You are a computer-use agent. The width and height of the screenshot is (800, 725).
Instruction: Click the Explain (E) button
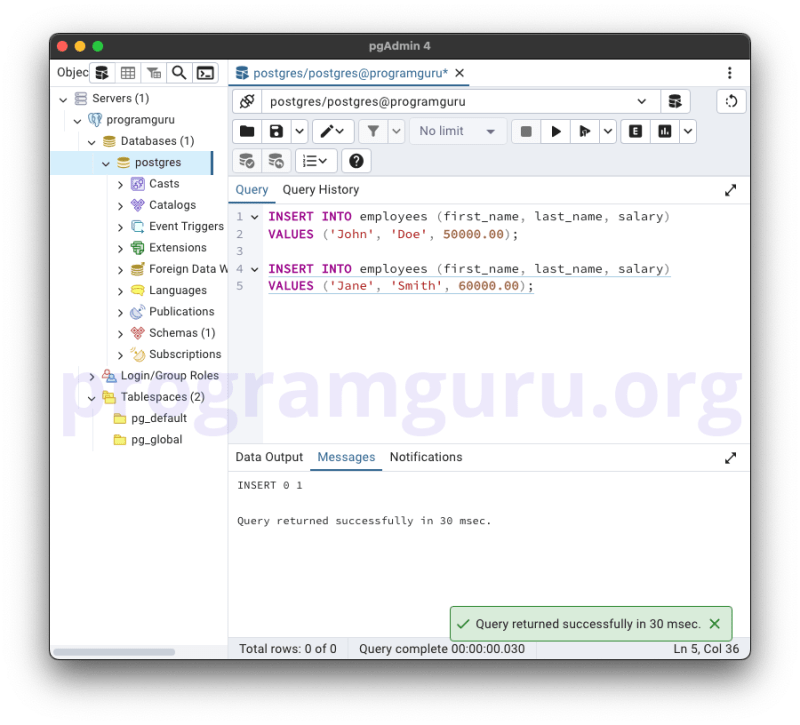[635, 132]
